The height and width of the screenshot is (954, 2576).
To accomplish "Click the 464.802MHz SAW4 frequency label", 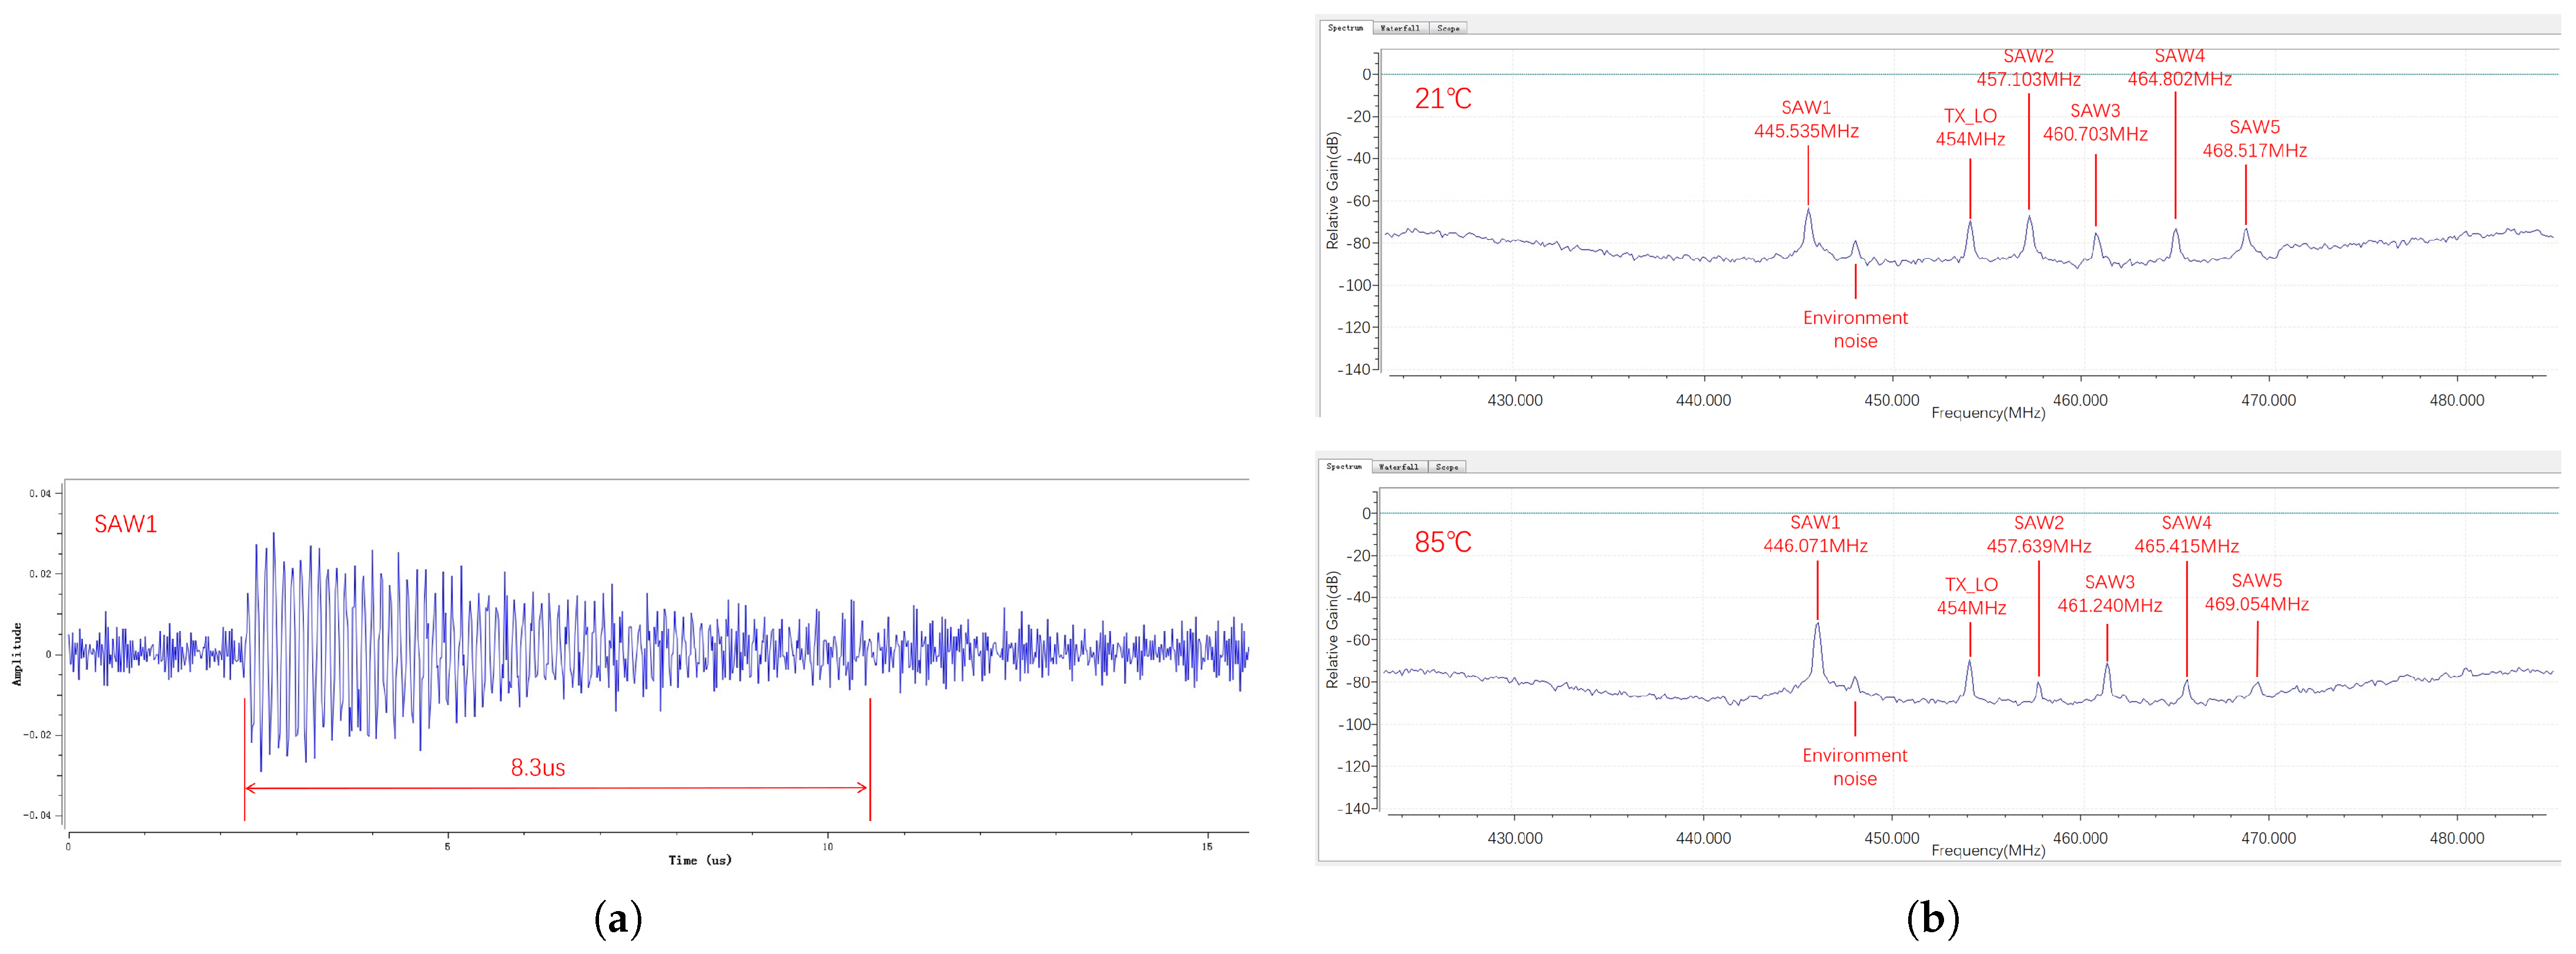I will [x=2179, y=79].
